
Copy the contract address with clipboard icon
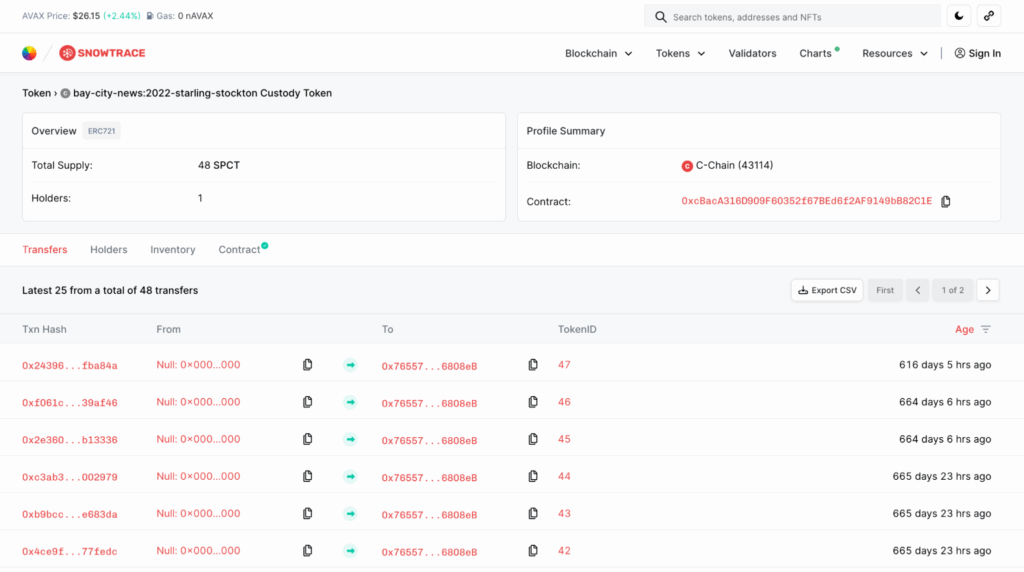pyautogui.click(x=946, y=202)
